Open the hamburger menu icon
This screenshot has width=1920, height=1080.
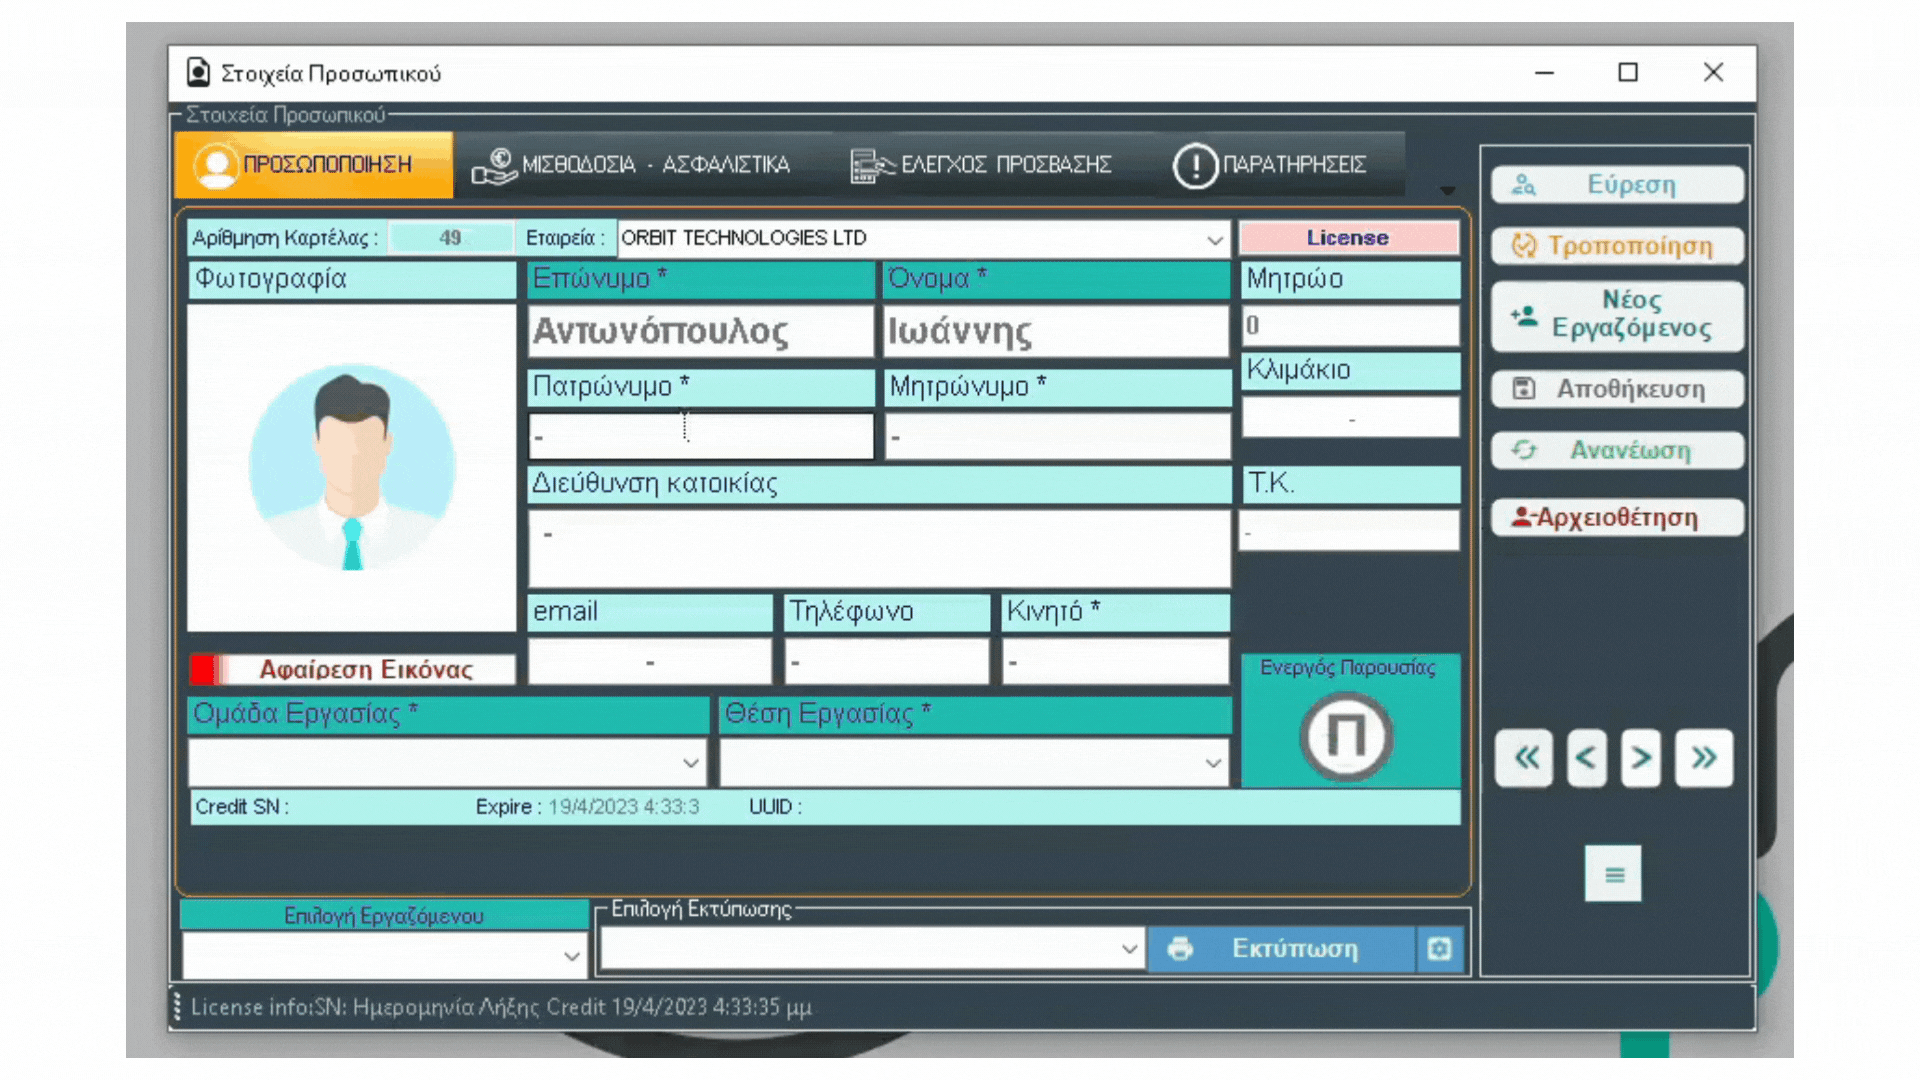coord(1613,875)
